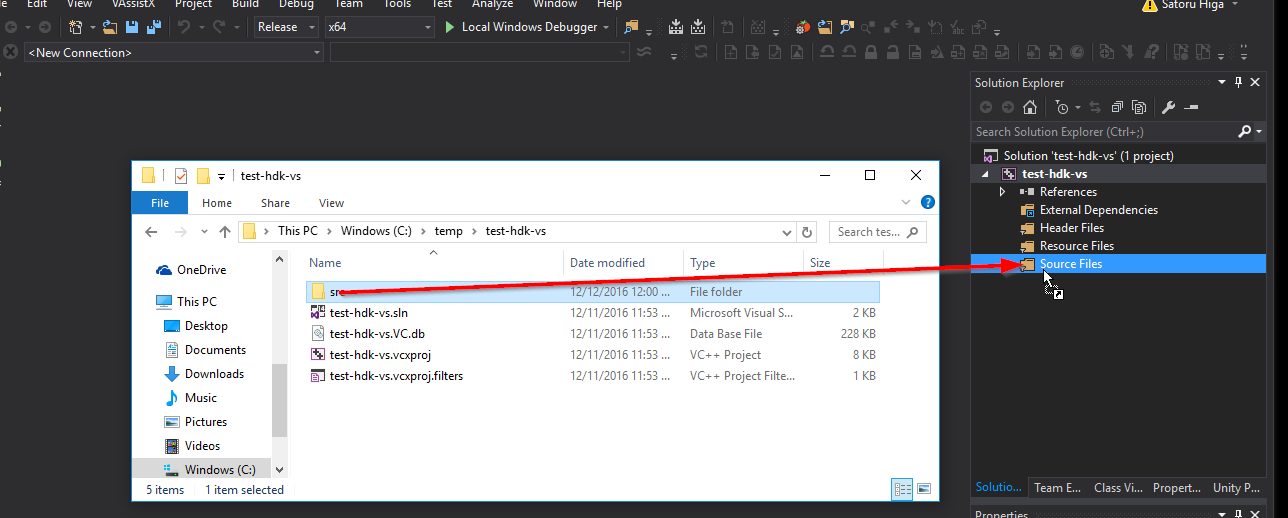Click the temp breadcrumb in address bar
This screenshot has width=1288, height=518.
(449, 231)
